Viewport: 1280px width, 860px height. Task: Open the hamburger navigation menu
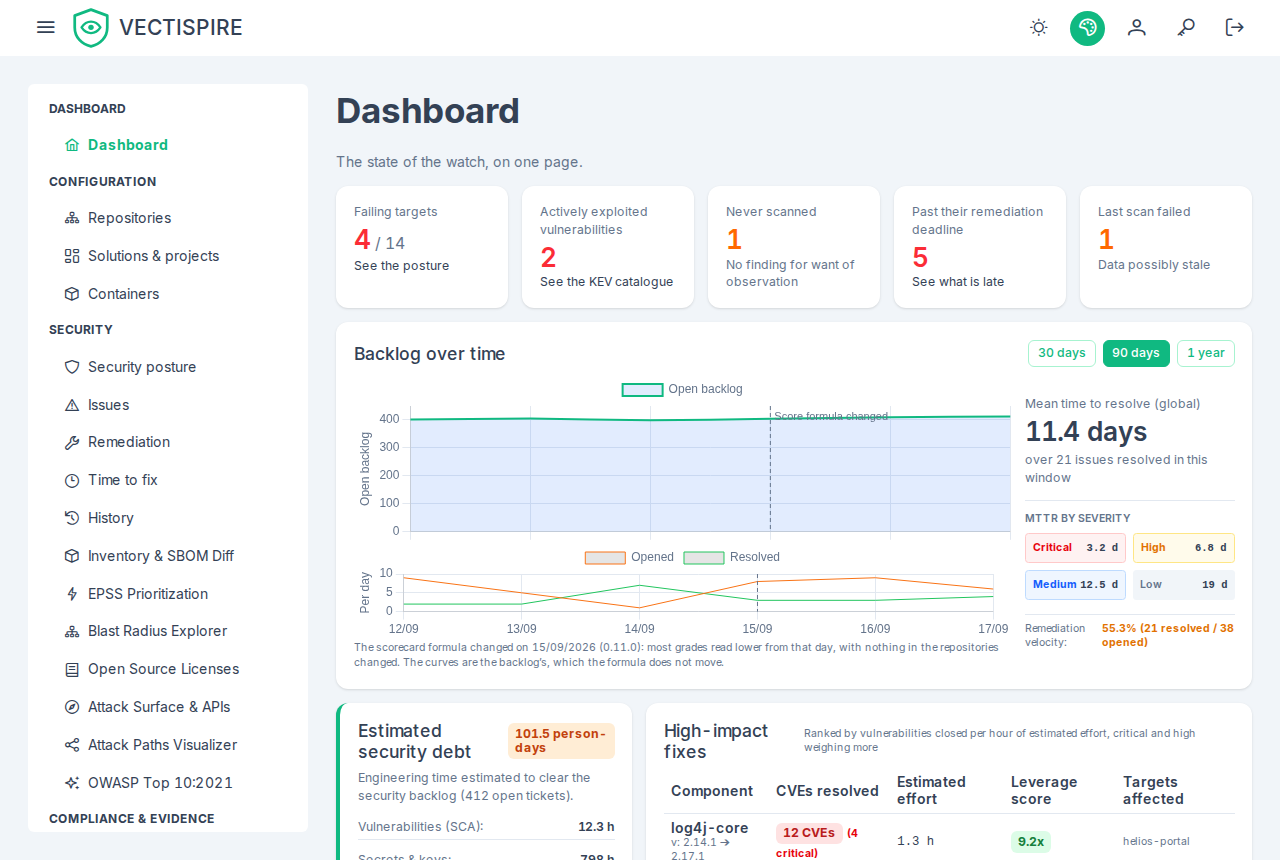(45, 27)
